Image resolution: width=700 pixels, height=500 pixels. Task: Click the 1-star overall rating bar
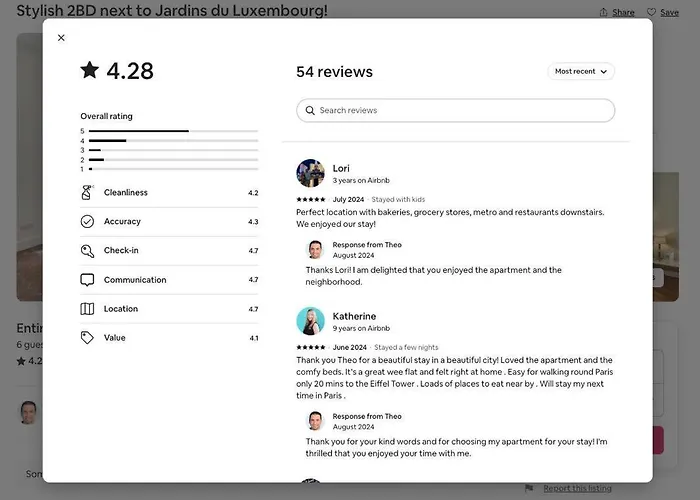point(173,169)
